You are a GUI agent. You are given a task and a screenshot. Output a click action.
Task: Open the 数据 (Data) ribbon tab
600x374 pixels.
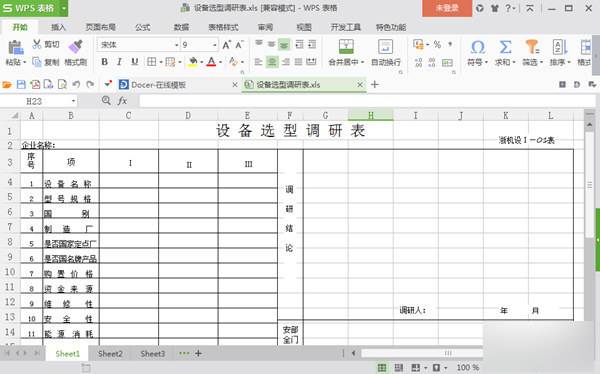181,27
